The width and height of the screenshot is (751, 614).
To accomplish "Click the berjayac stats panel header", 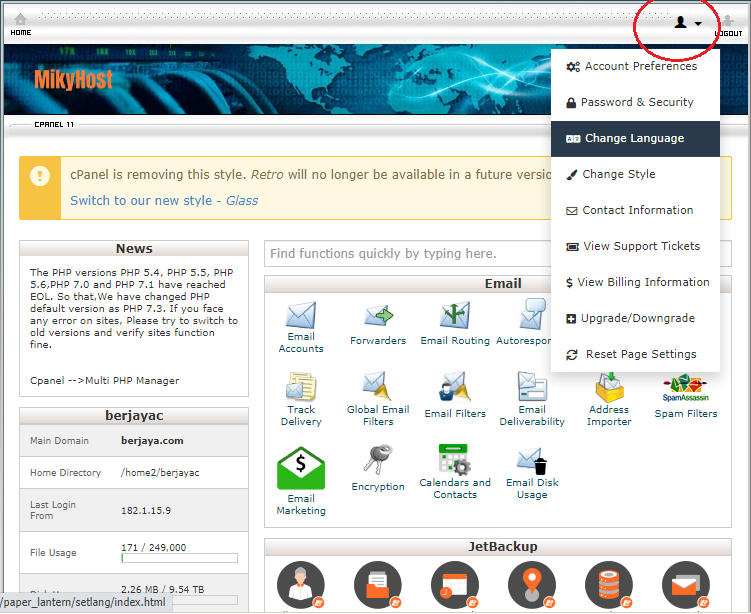I will (134, 415).
